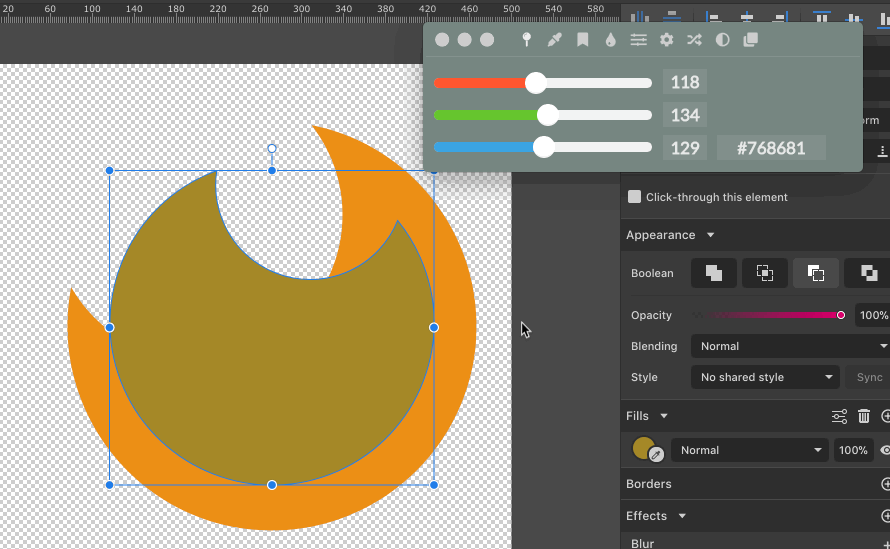
Task: Activate the eyedropper in the color picker toolbar
Action: tap(554, 40)
